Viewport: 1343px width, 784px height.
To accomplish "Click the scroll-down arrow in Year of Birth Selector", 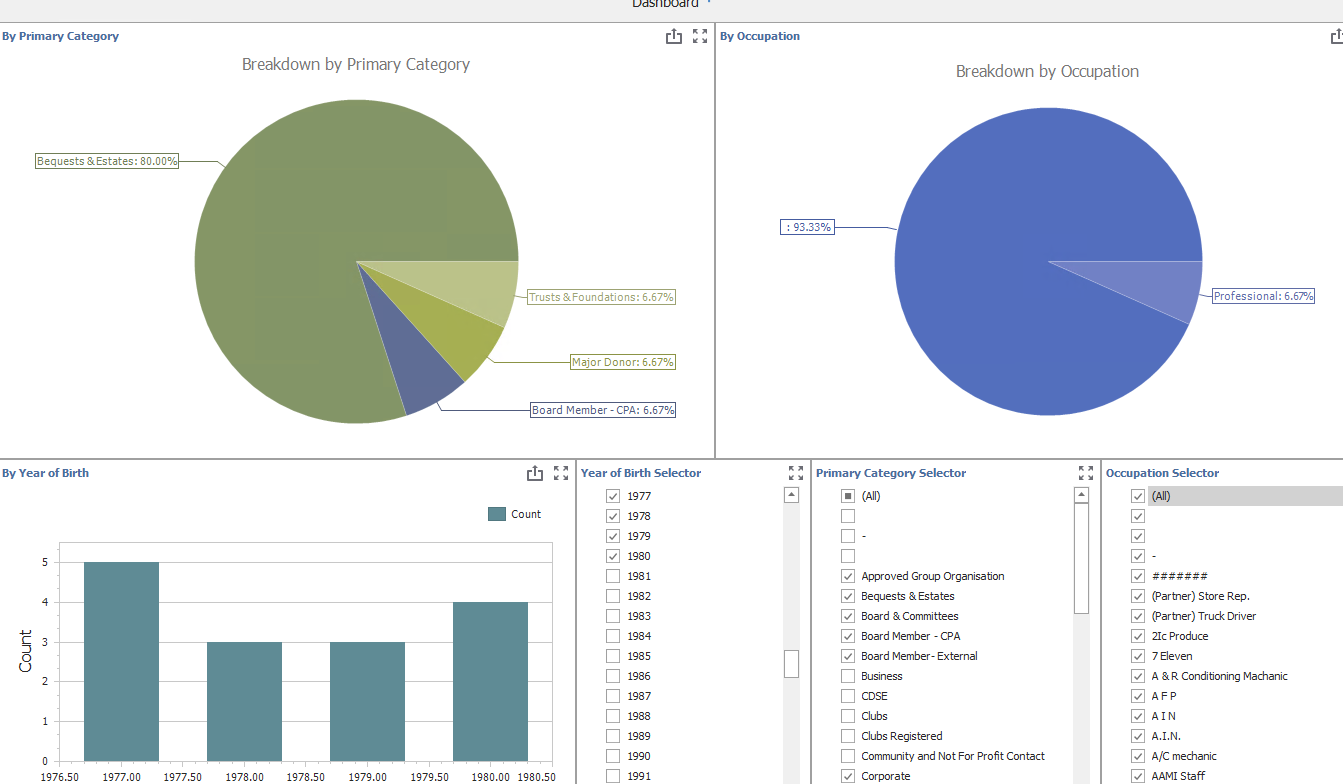I will point(791,778).
